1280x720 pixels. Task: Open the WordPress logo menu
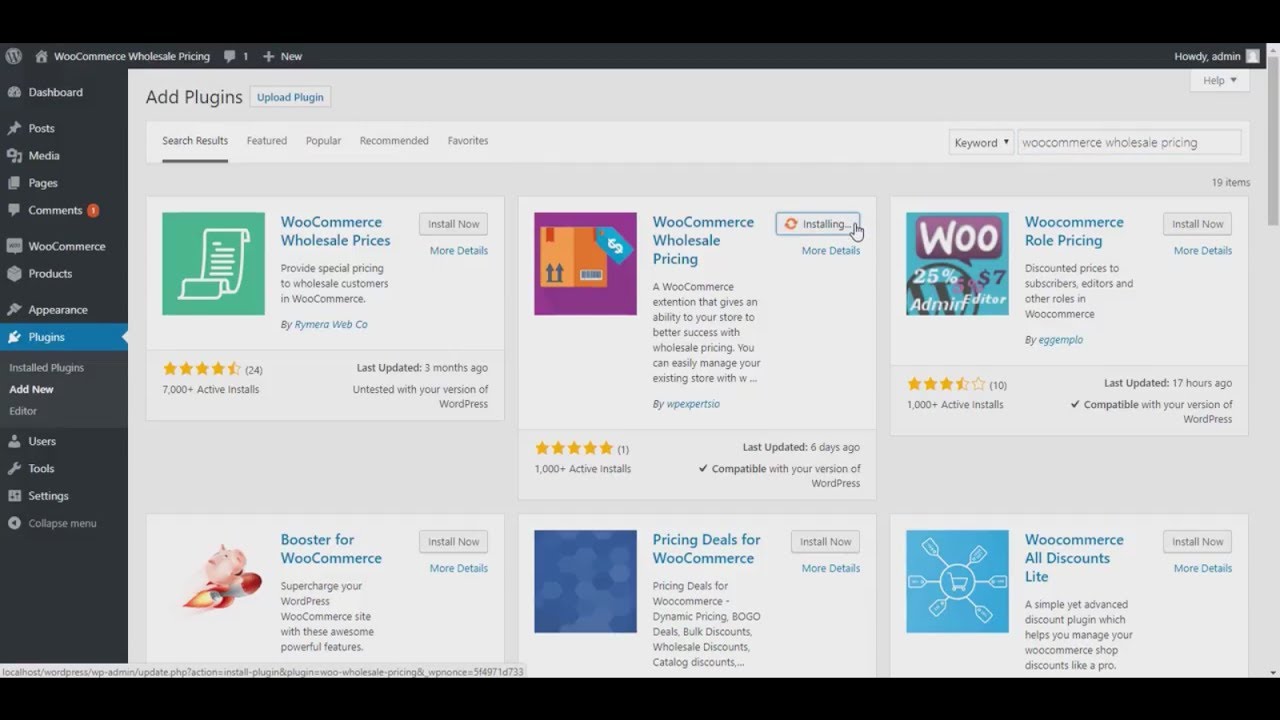point(13,56)
